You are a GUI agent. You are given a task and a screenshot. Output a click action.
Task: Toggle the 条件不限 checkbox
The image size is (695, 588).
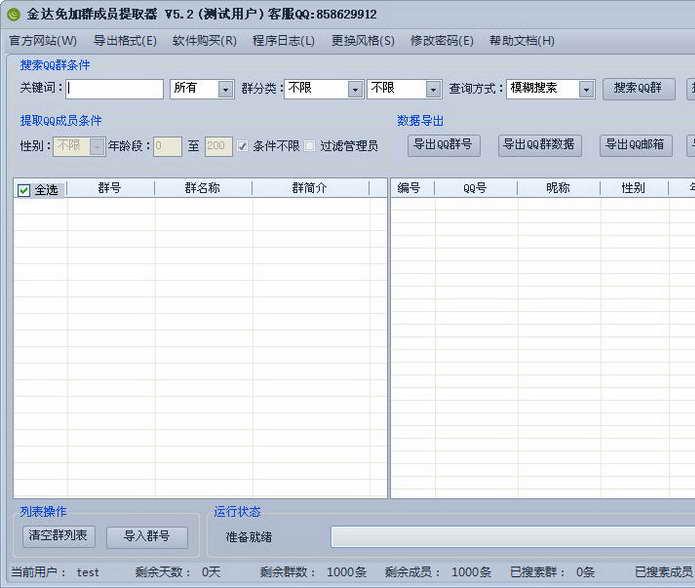[x=243, y=146]
